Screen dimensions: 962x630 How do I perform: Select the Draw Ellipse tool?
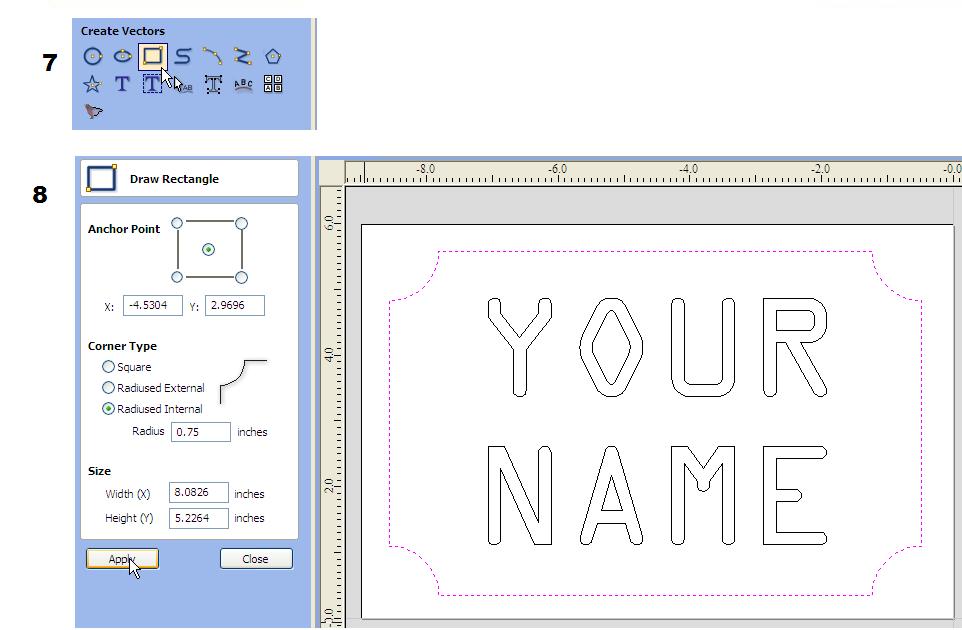(123, 56)
